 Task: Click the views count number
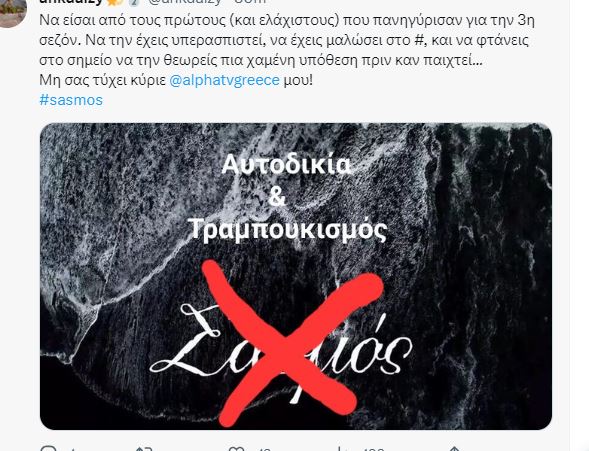(x=374, y=449)
